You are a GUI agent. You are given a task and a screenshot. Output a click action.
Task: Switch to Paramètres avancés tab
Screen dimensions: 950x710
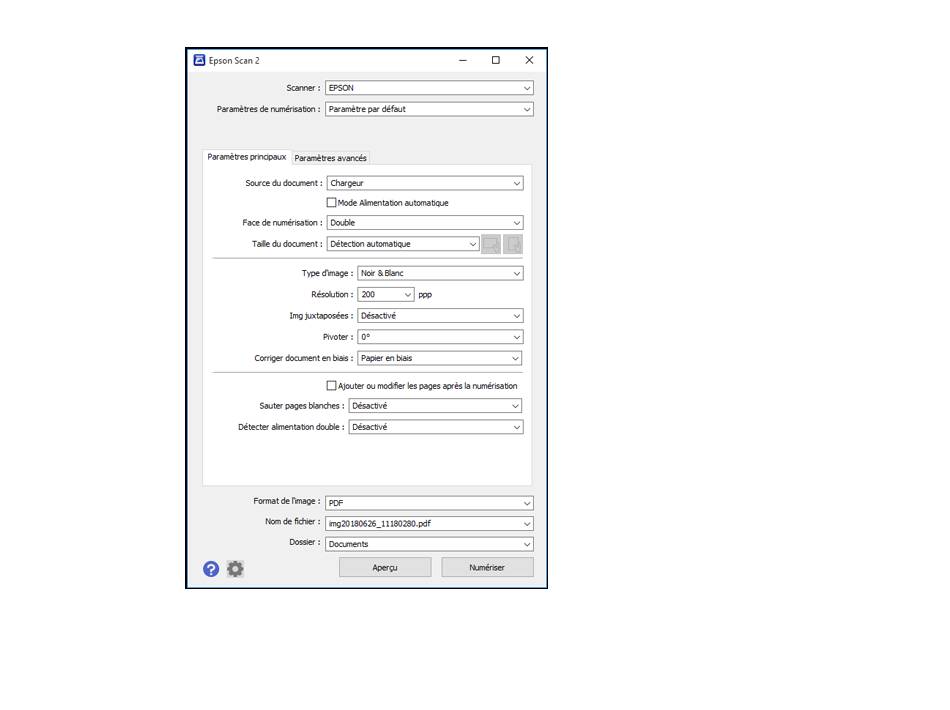(x=330, y=158)
